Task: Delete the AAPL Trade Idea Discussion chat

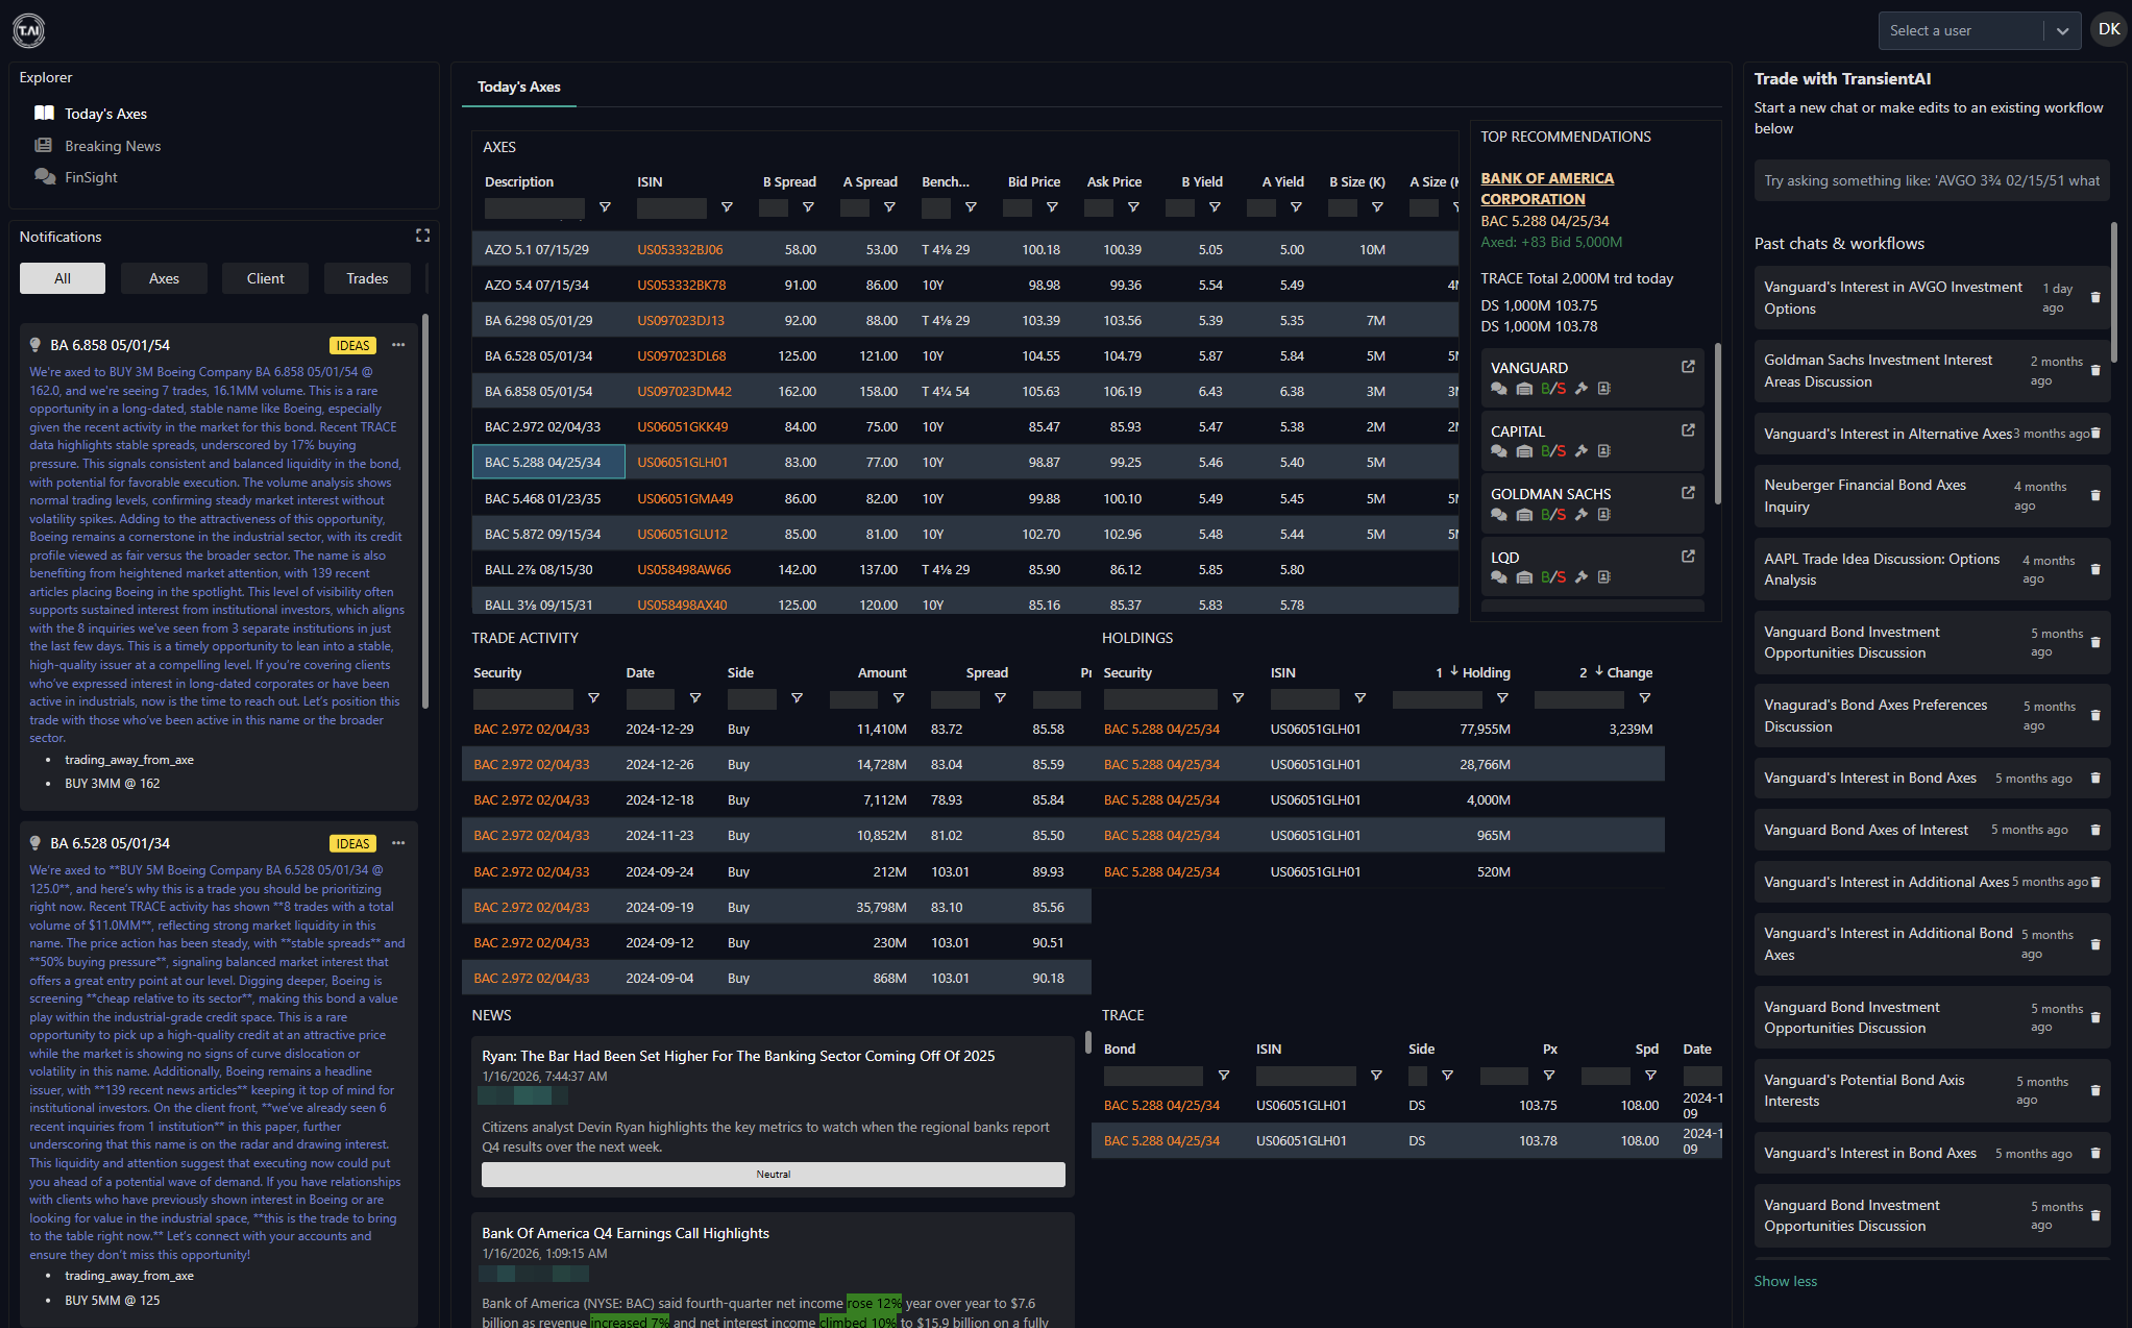Action: click(x=2095, y=569)
